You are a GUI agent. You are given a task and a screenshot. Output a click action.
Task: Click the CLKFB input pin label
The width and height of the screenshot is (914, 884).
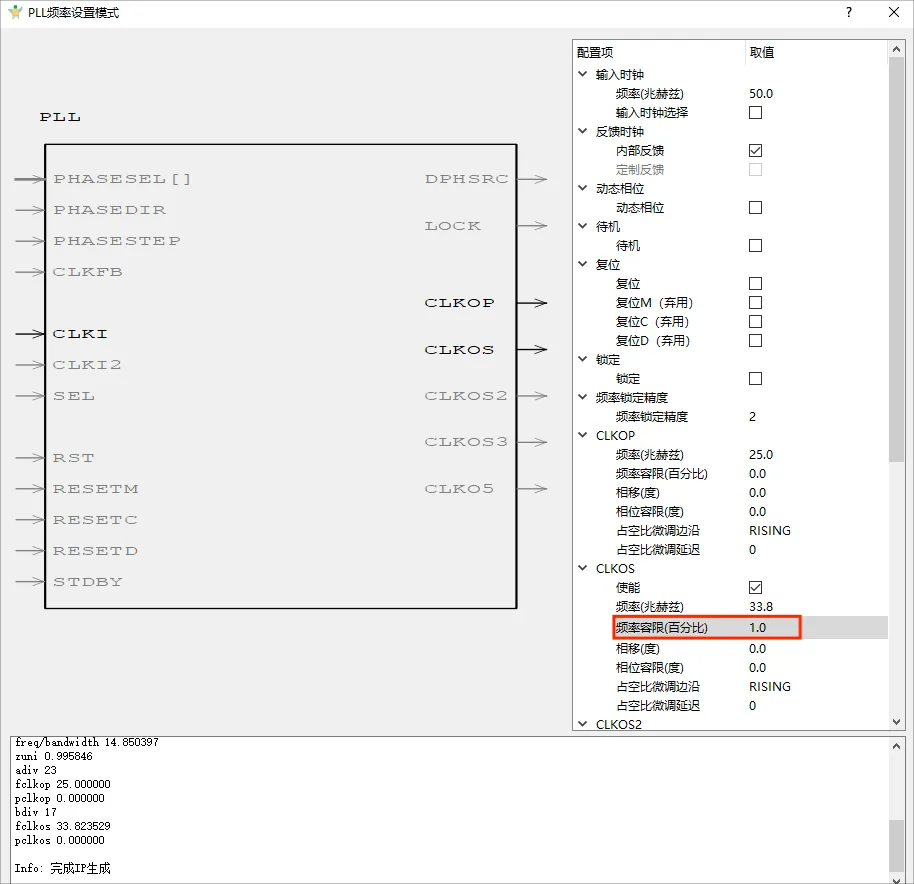tap(87, 272)
